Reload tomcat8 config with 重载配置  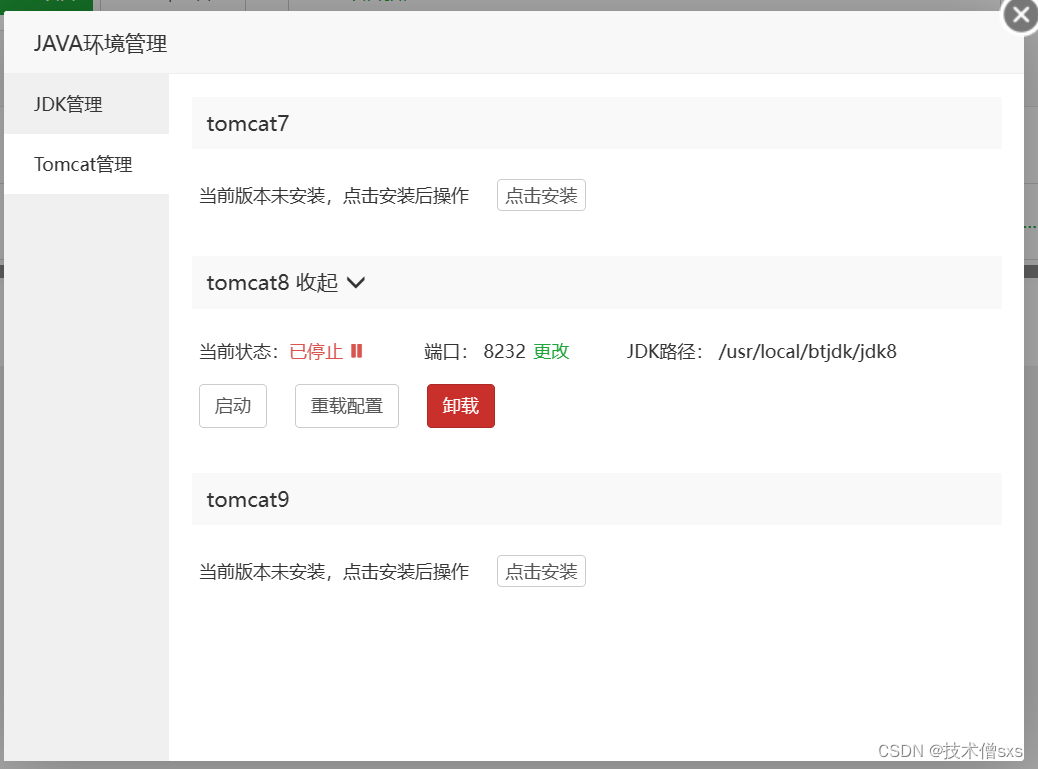347,406
